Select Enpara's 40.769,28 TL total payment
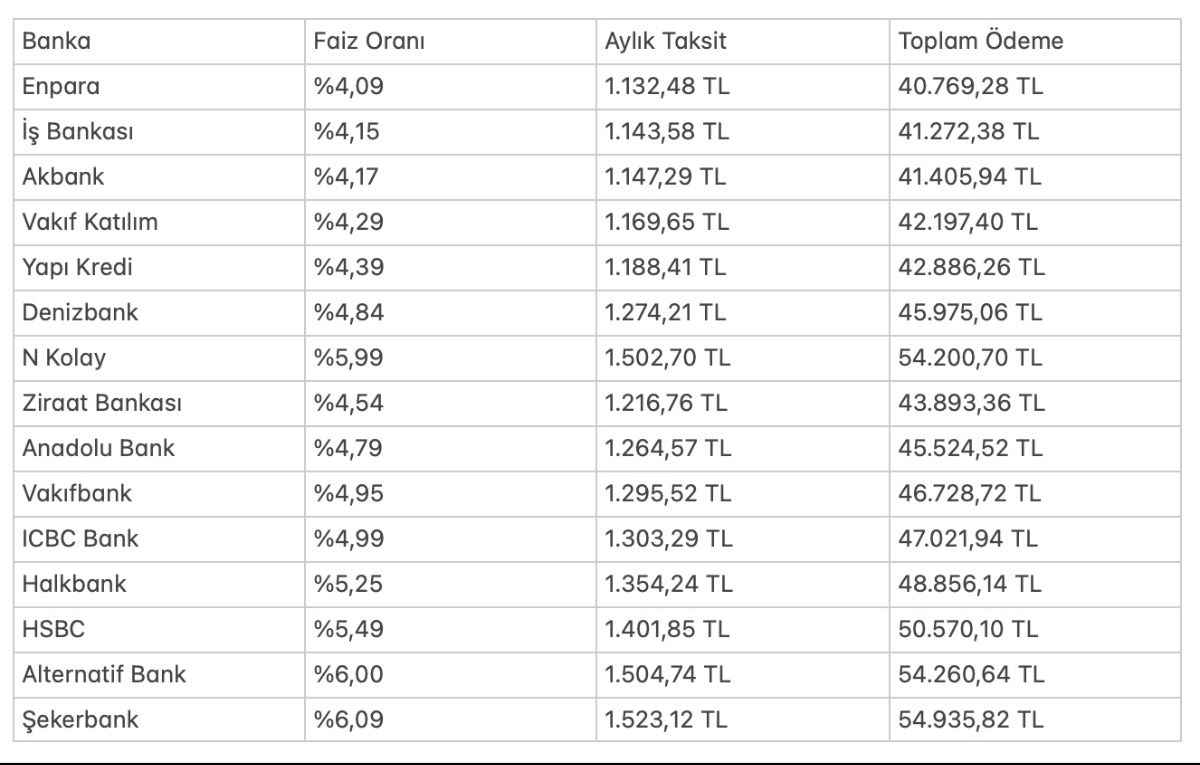 971,87
